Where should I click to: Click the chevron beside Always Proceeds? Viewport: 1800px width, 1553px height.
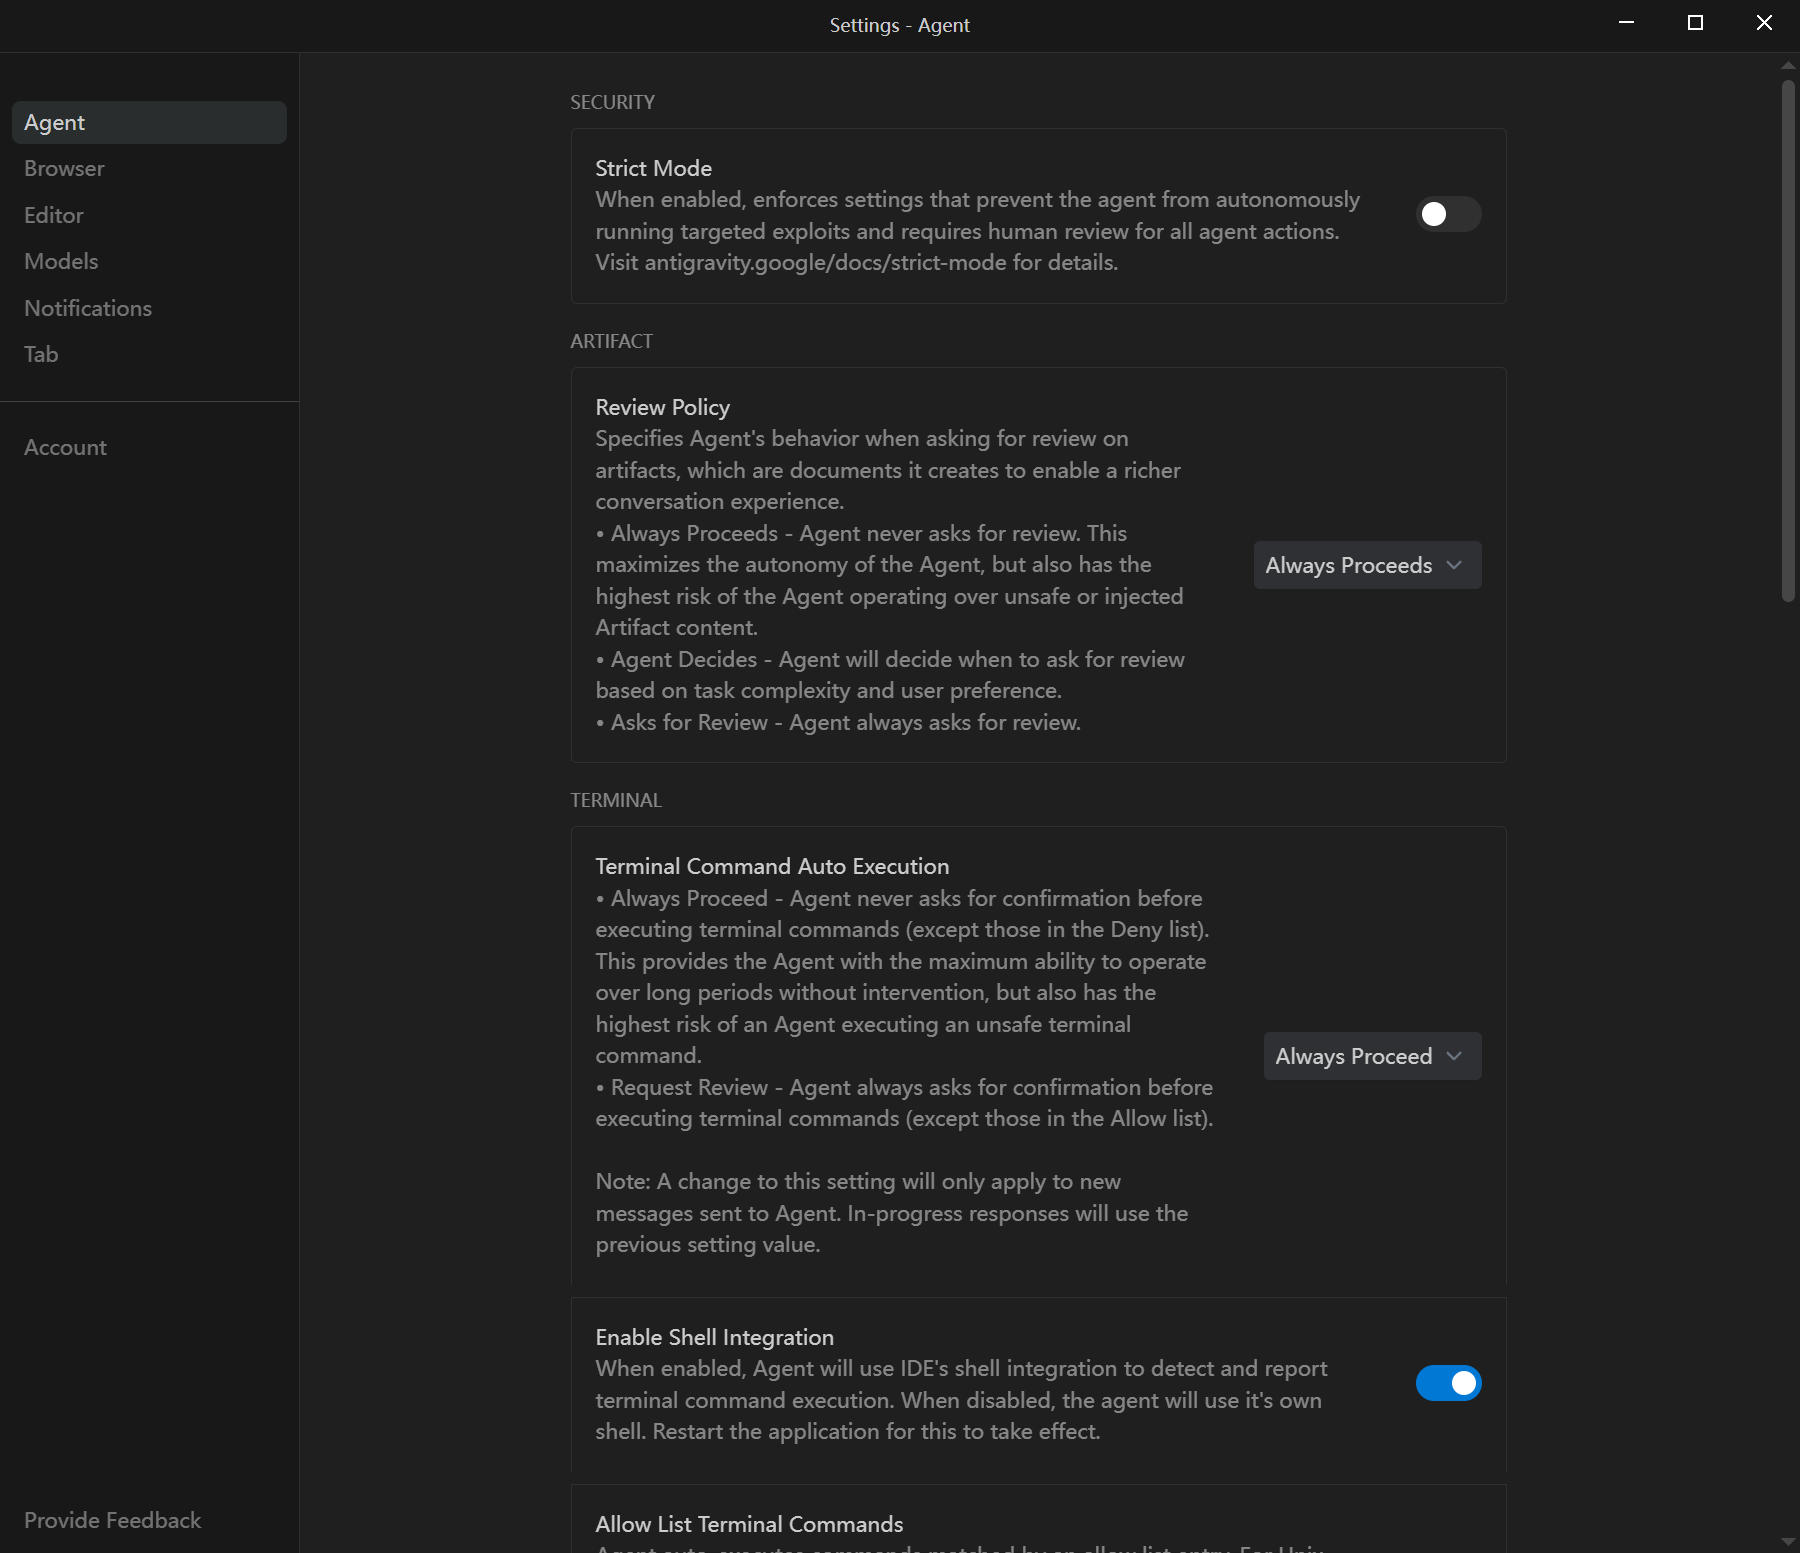[x=1454, y=565]
